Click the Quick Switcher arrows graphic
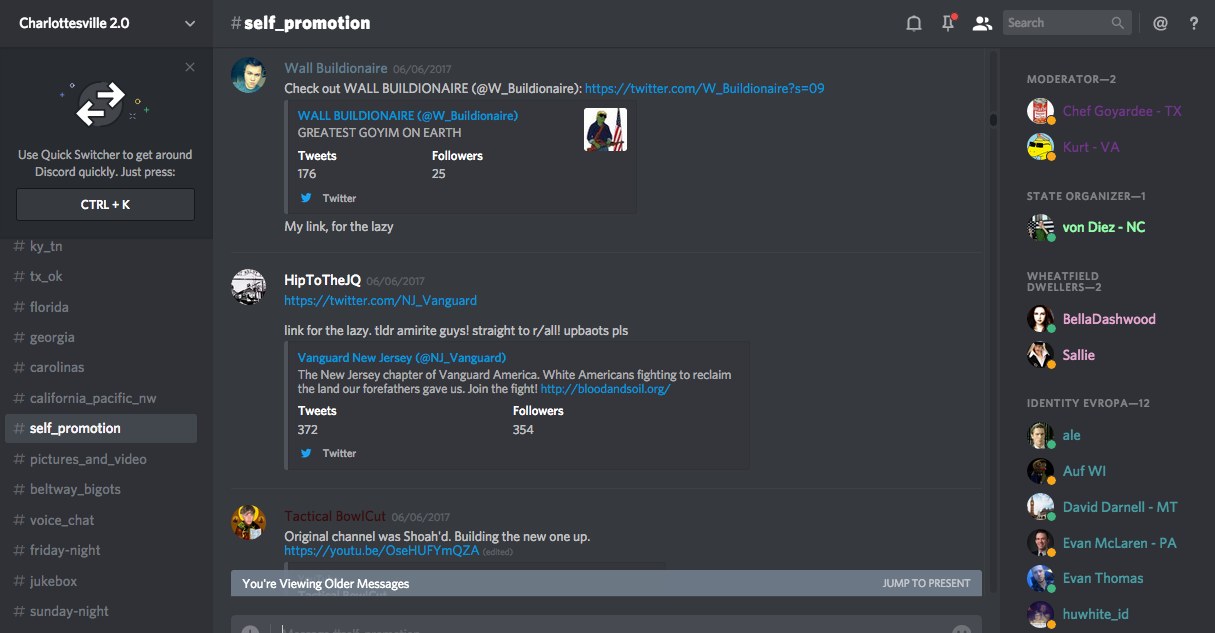1215x633 pixels. coord(103,104)
